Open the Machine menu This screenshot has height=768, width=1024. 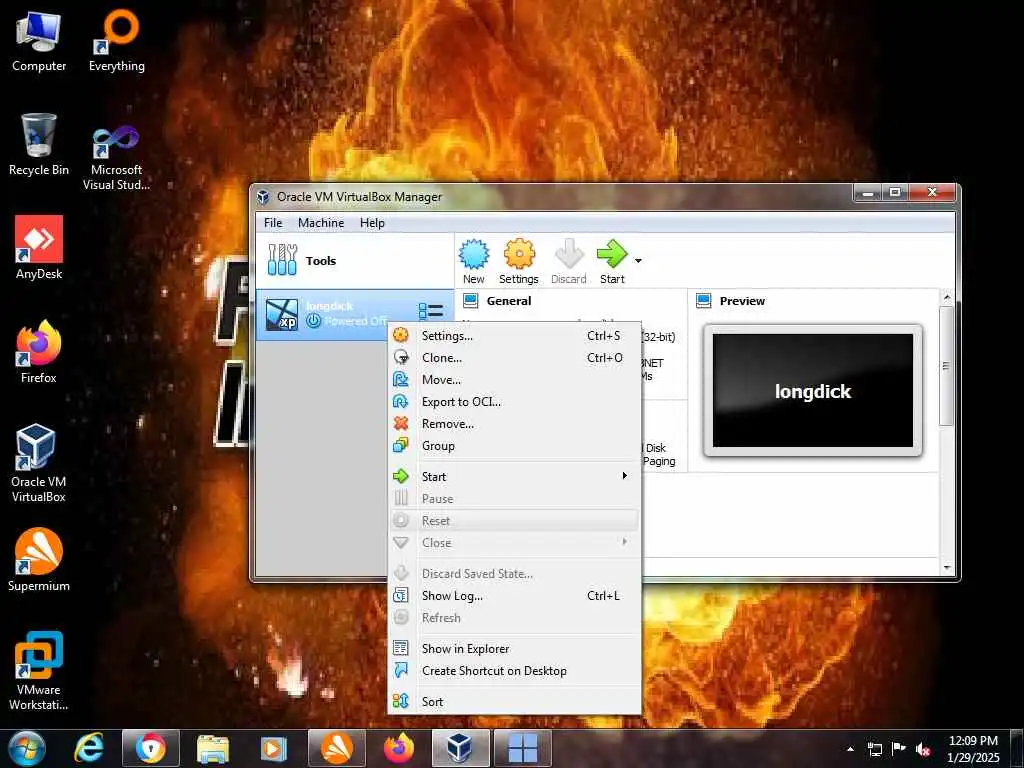pyautogui.click(x=321, y=223)
